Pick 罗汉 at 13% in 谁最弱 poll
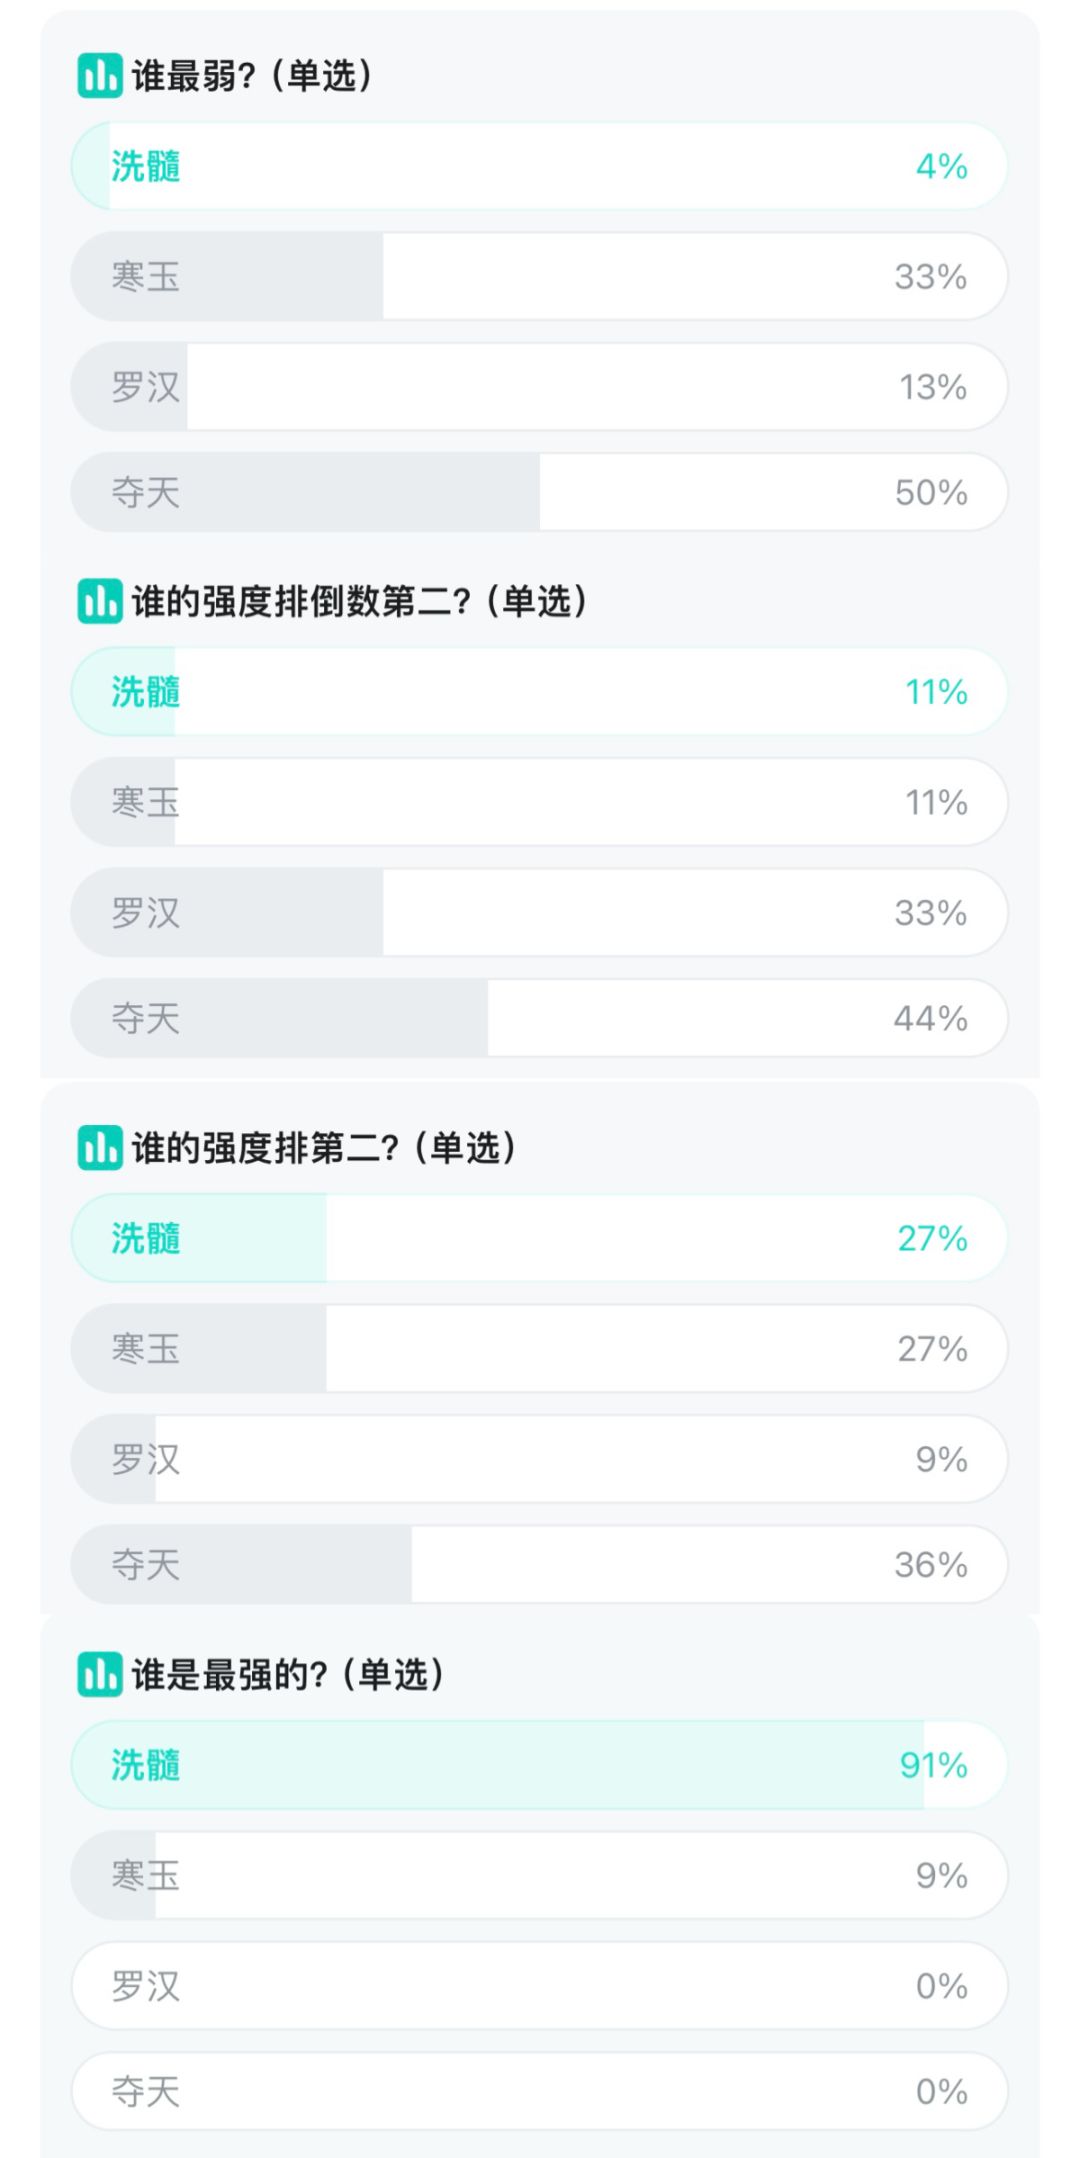Image resolution: width=1080 pixels, height=2158 pixels. [x=539, y=387]
